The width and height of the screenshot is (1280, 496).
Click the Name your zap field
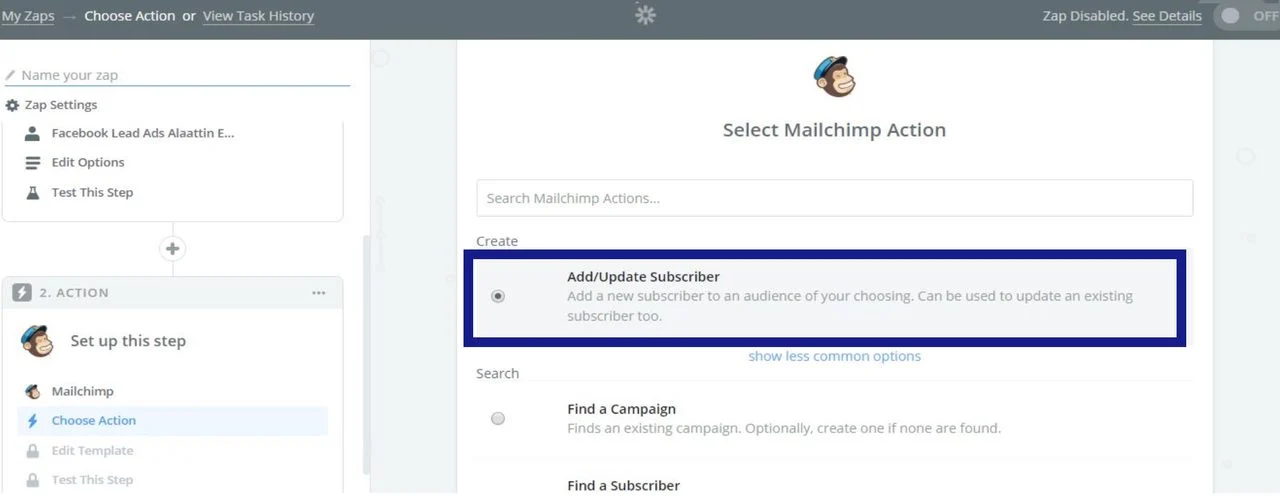(x=177, y=75)
